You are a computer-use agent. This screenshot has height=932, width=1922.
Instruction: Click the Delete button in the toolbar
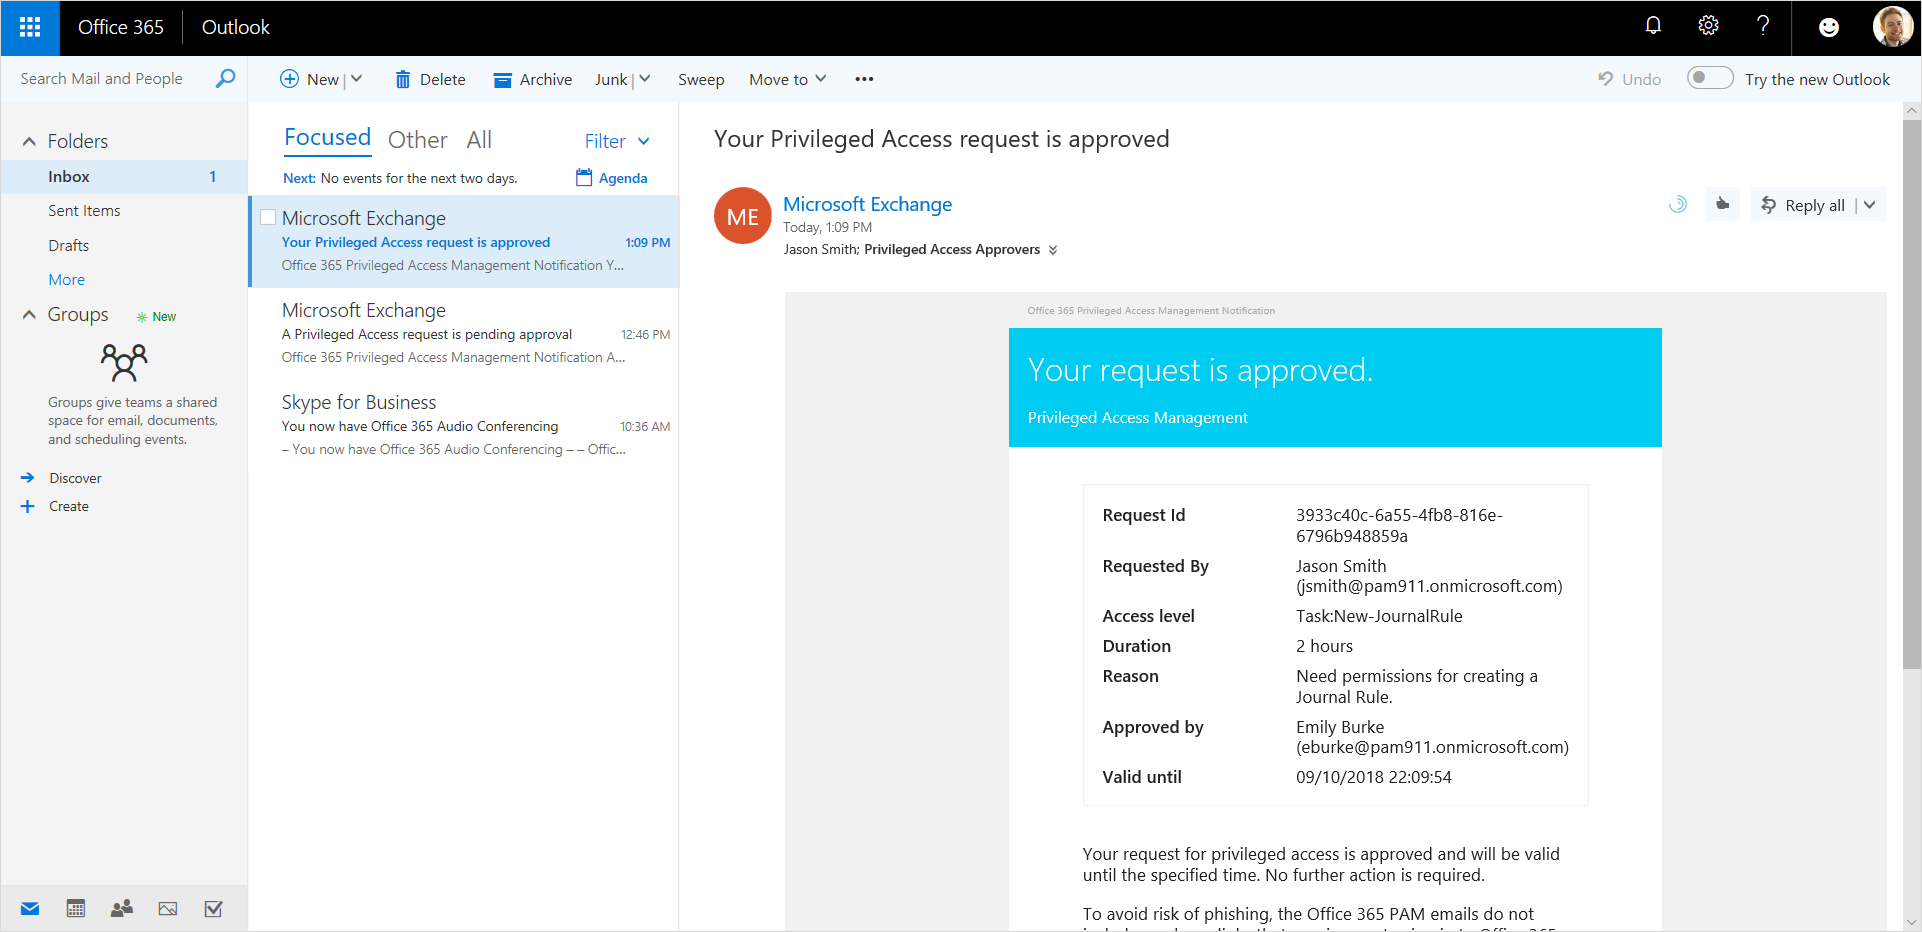pyautogui.click(x=430, y=79)
